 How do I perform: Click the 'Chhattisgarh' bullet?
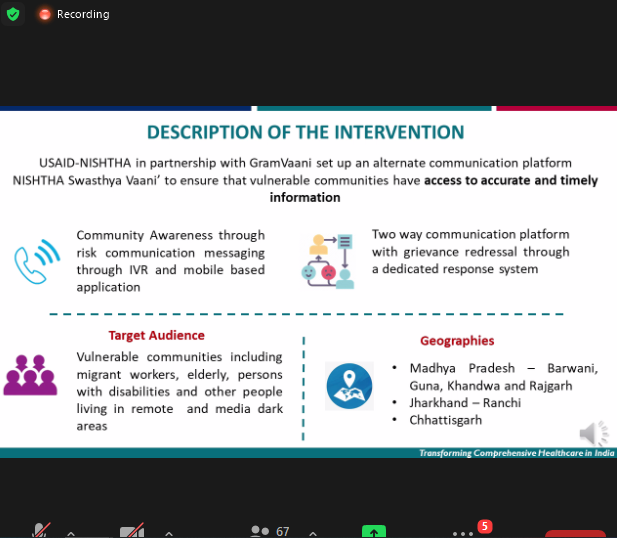click(x=445, y=420)
